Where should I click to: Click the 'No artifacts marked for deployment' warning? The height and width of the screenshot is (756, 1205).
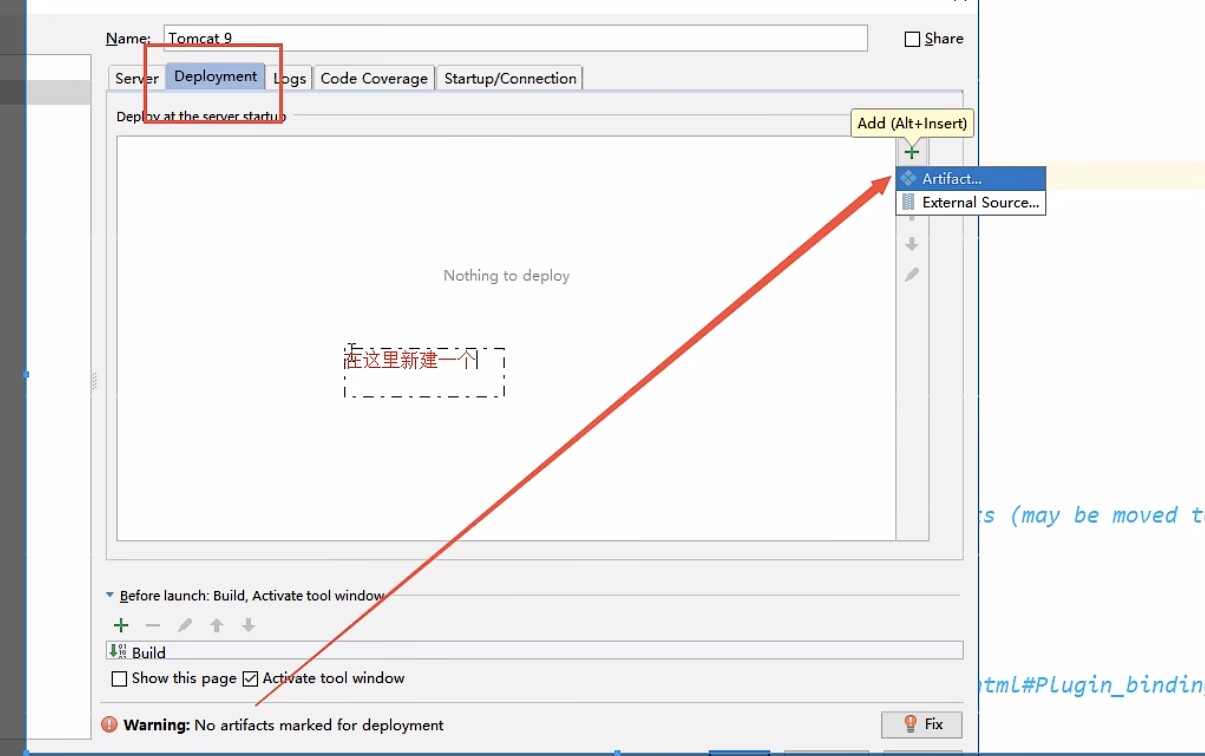[x=319, y=725]
